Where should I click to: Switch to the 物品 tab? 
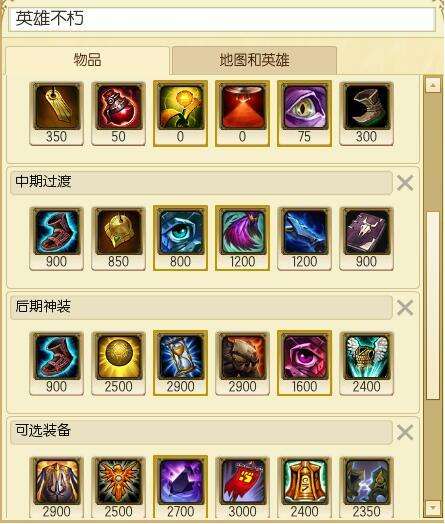pos(88,60)
